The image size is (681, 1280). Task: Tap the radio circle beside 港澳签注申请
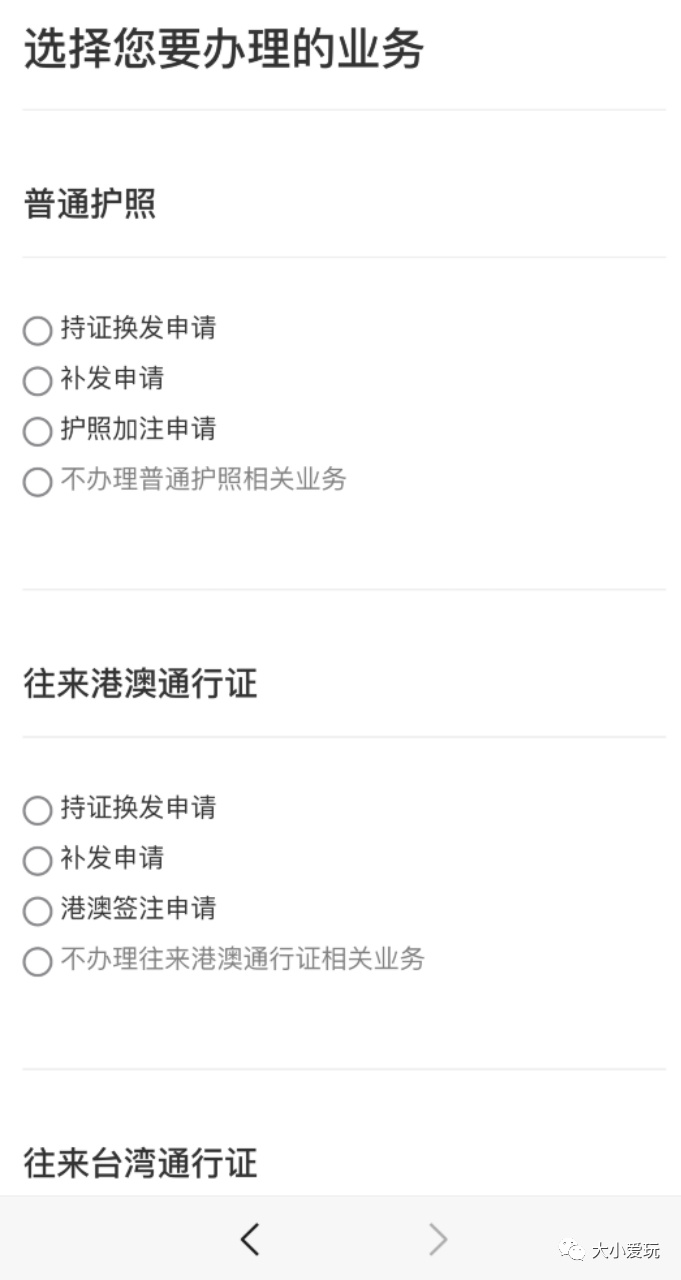coord(37,911)
